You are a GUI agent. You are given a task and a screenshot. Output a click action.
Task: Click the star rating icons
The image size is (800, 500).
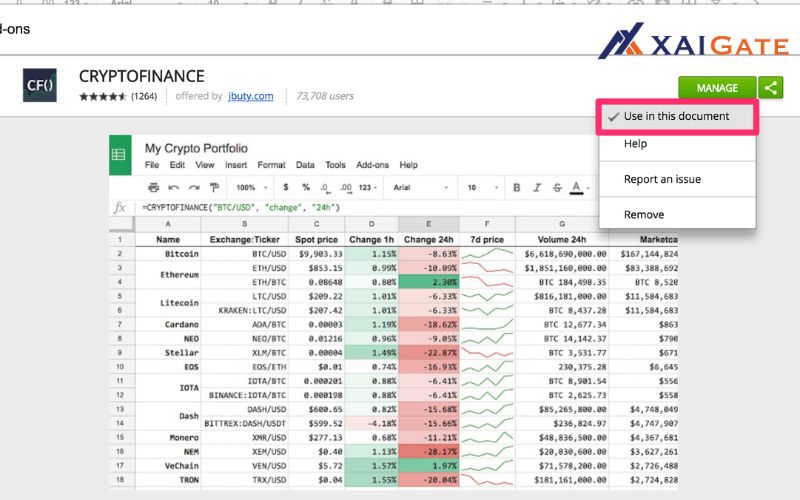pyautogui.click(x=103, y=96)
